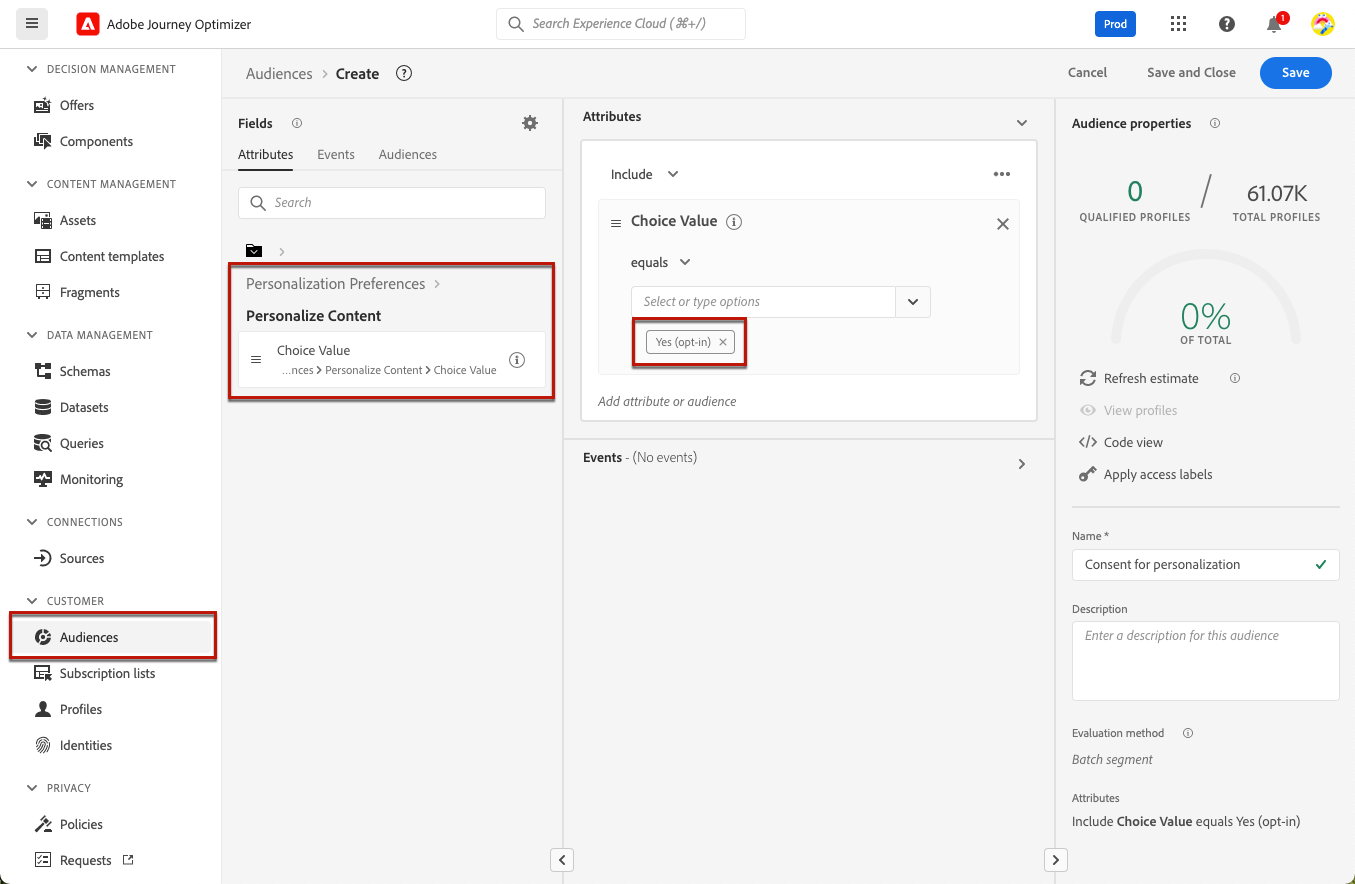Open the hamburger navigation menu
Image resolution: width=1355 pixels, height=884 pixels.
click(x=32, y=24)
